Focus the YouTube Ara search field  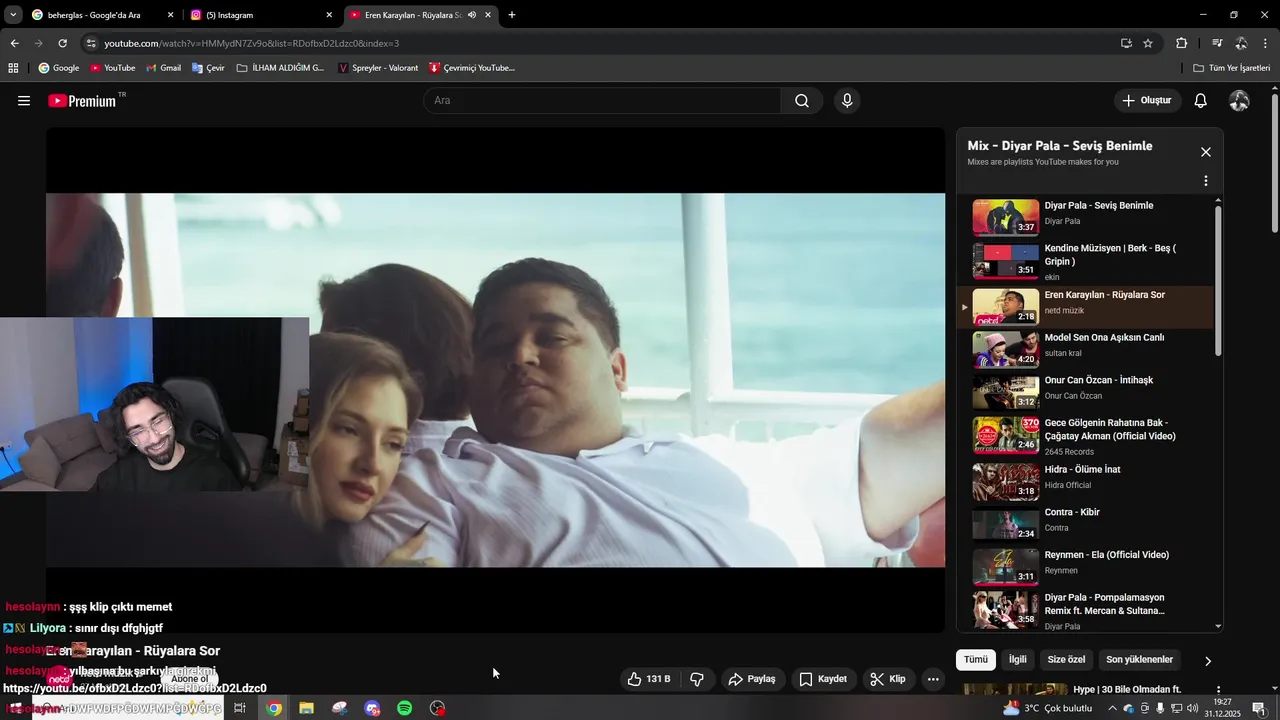tap(602, 100)
